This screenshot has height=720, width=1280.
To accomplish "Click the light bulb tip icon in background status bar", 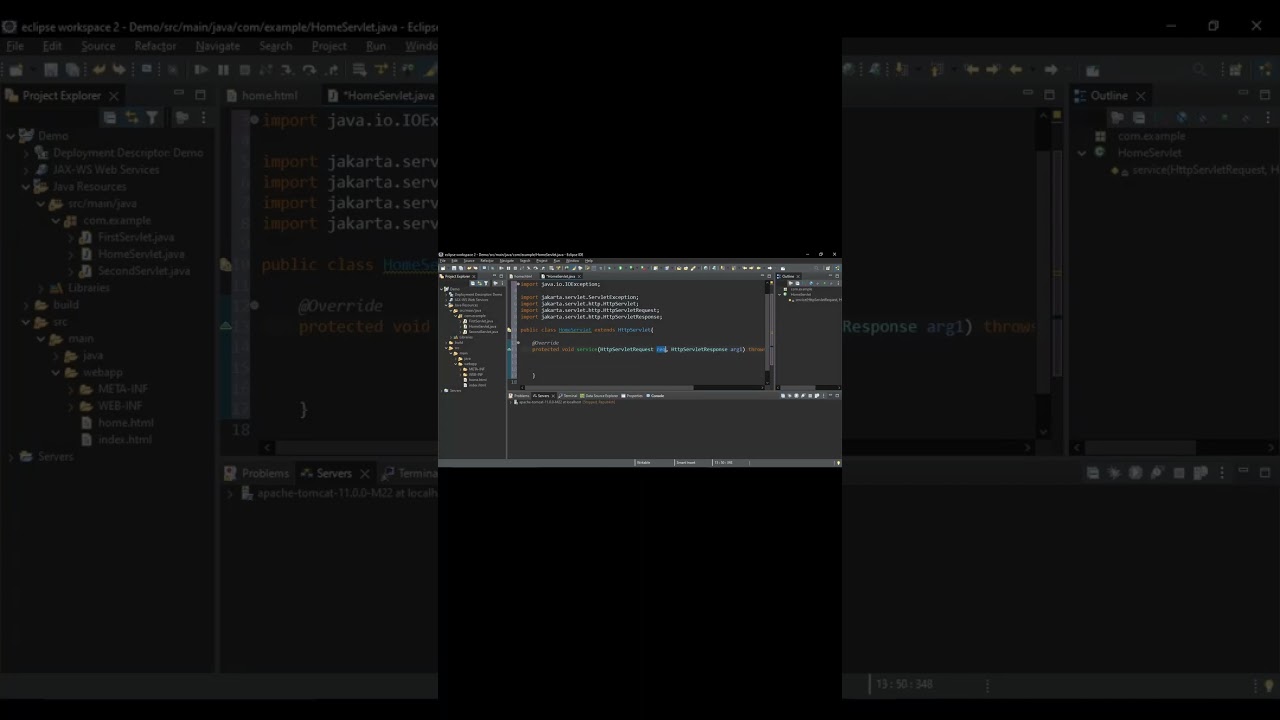I will (1270, 686).
